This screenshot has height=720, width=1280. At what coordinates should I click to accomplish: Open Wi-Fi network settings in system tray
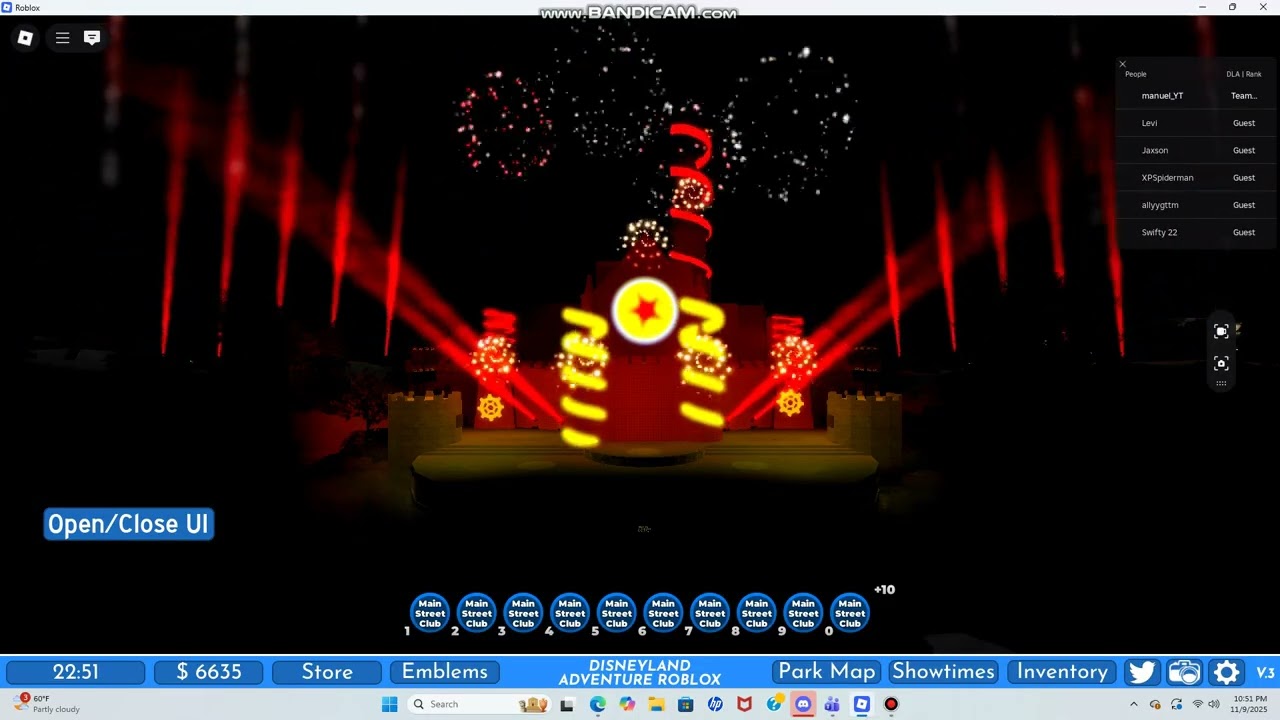(1197, 704)
